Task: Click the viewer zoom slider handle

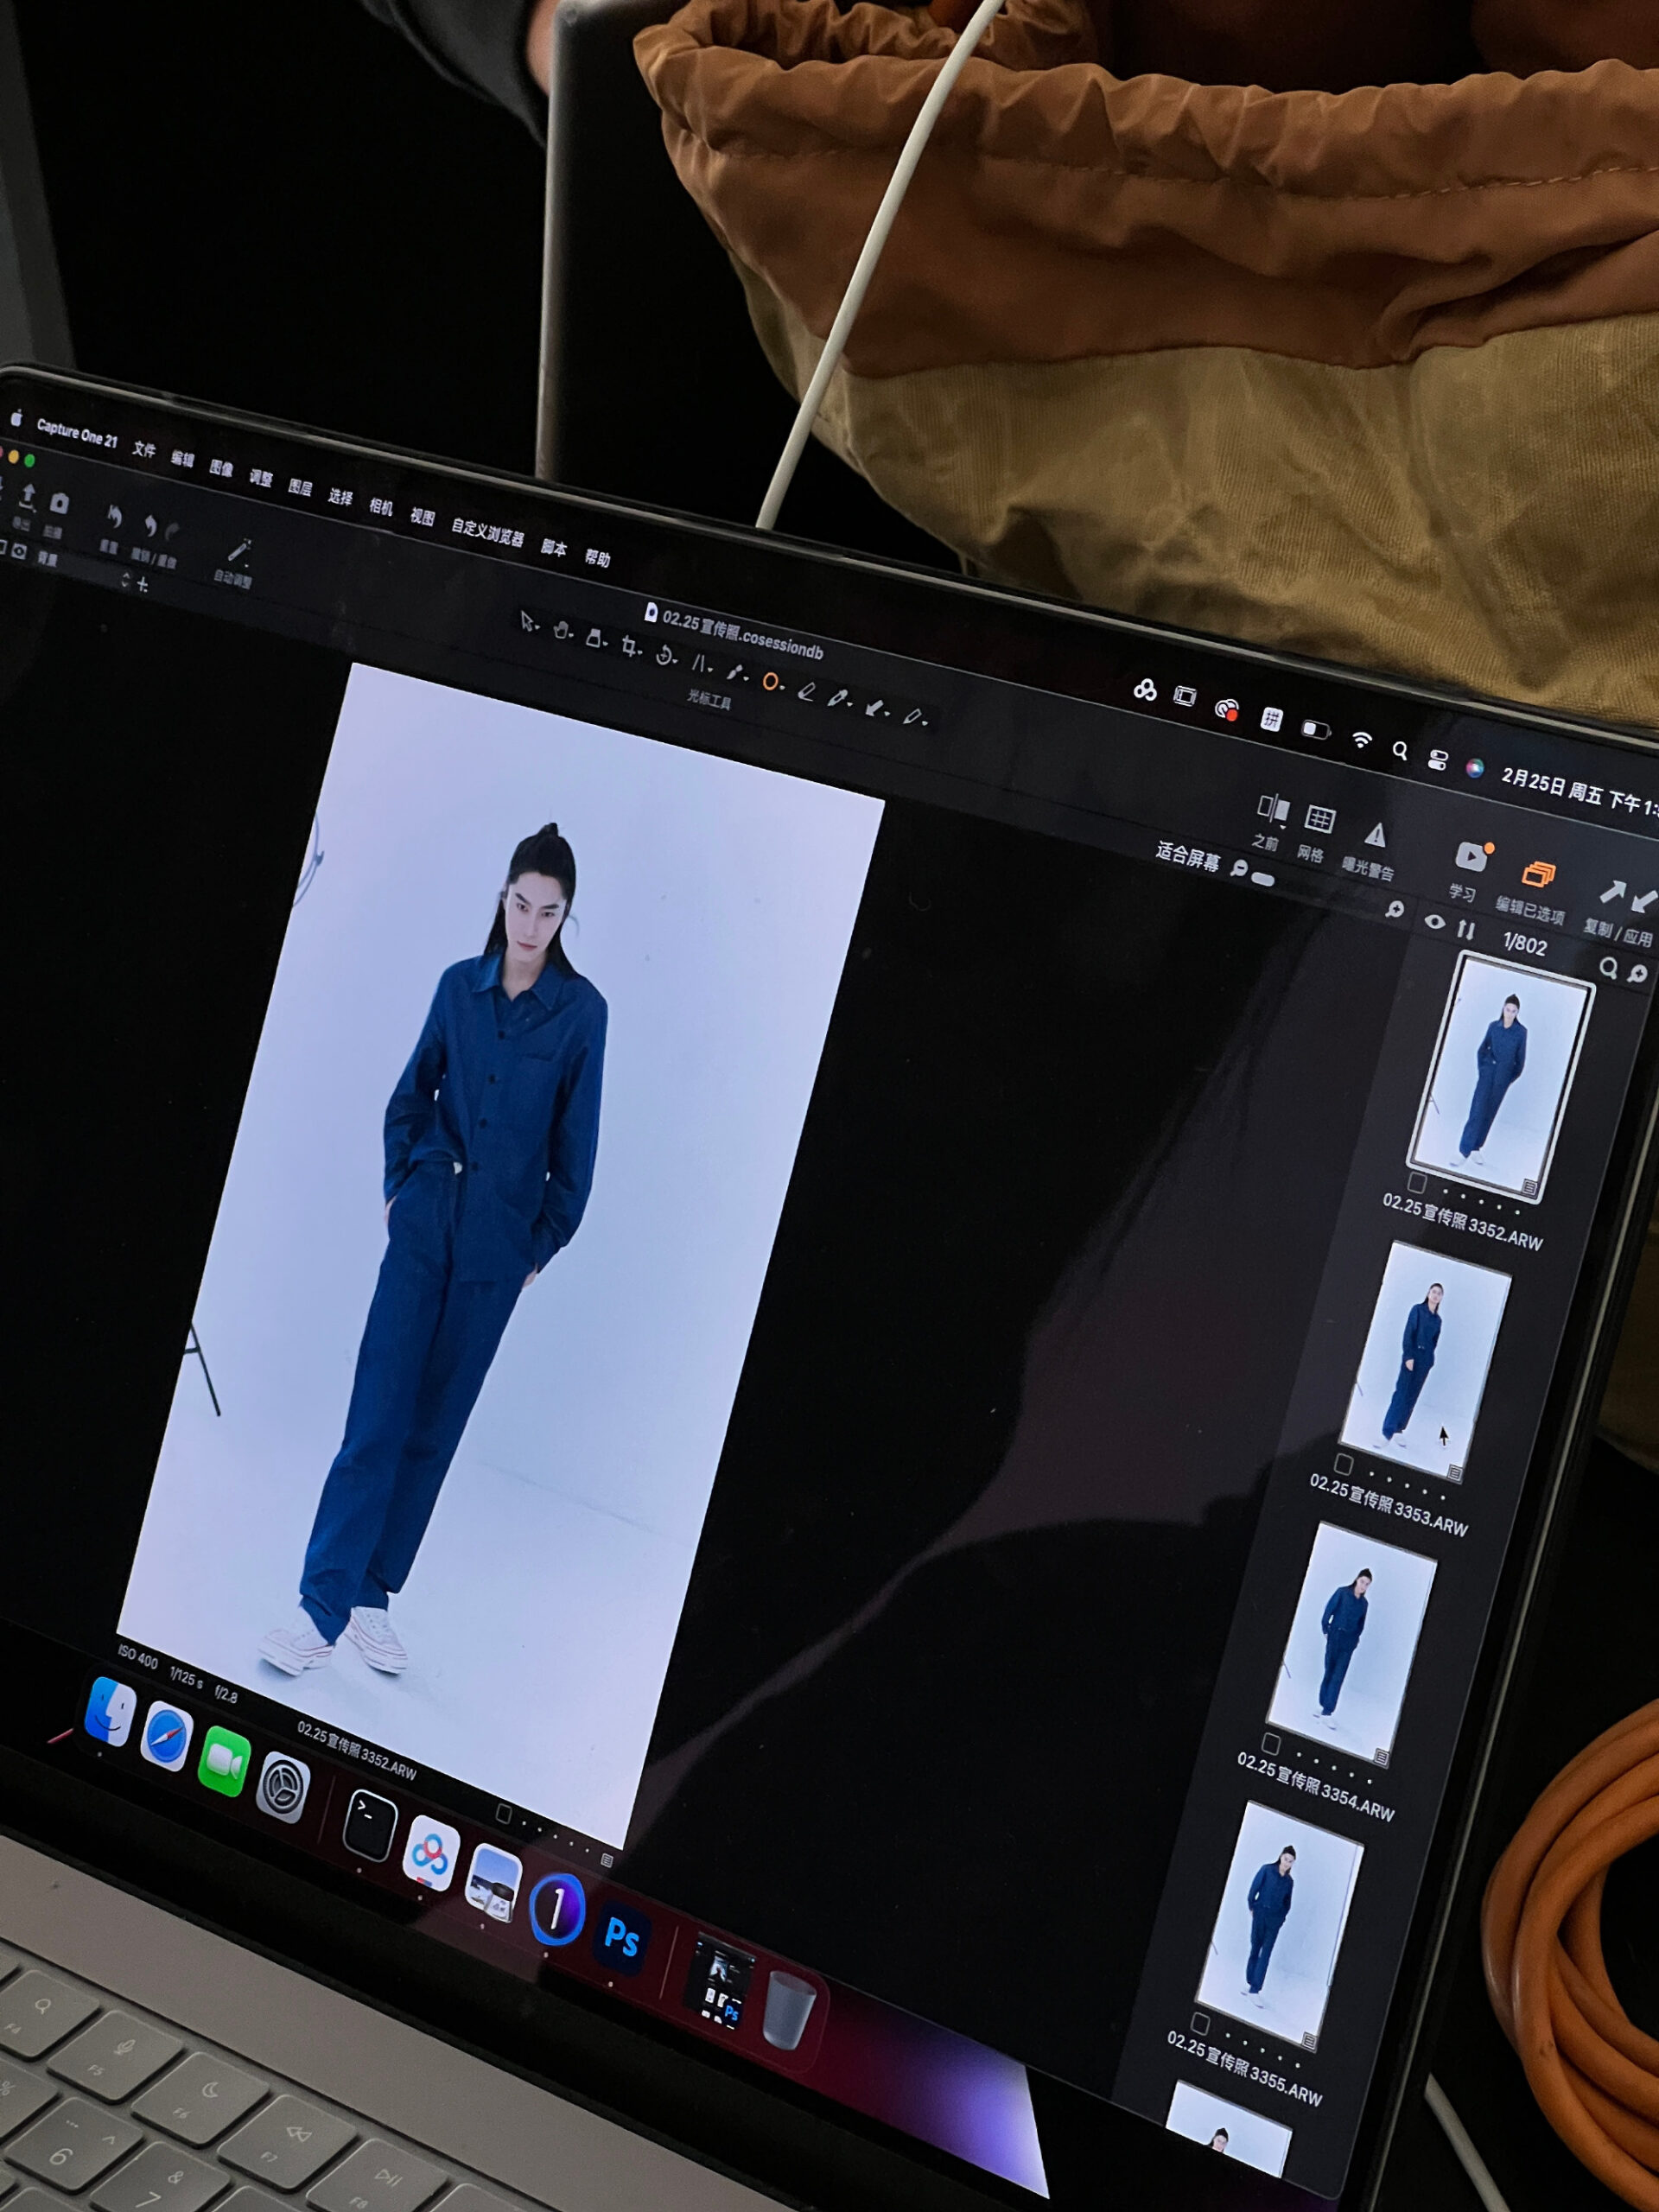Action: point(1263,880)
